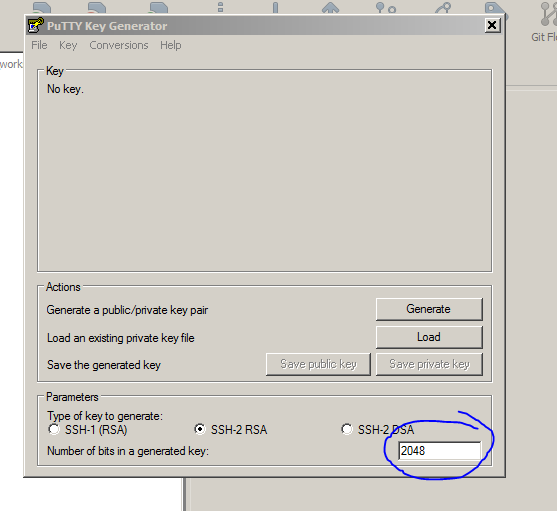Click the 'No key.' text

tap(65, 89)
